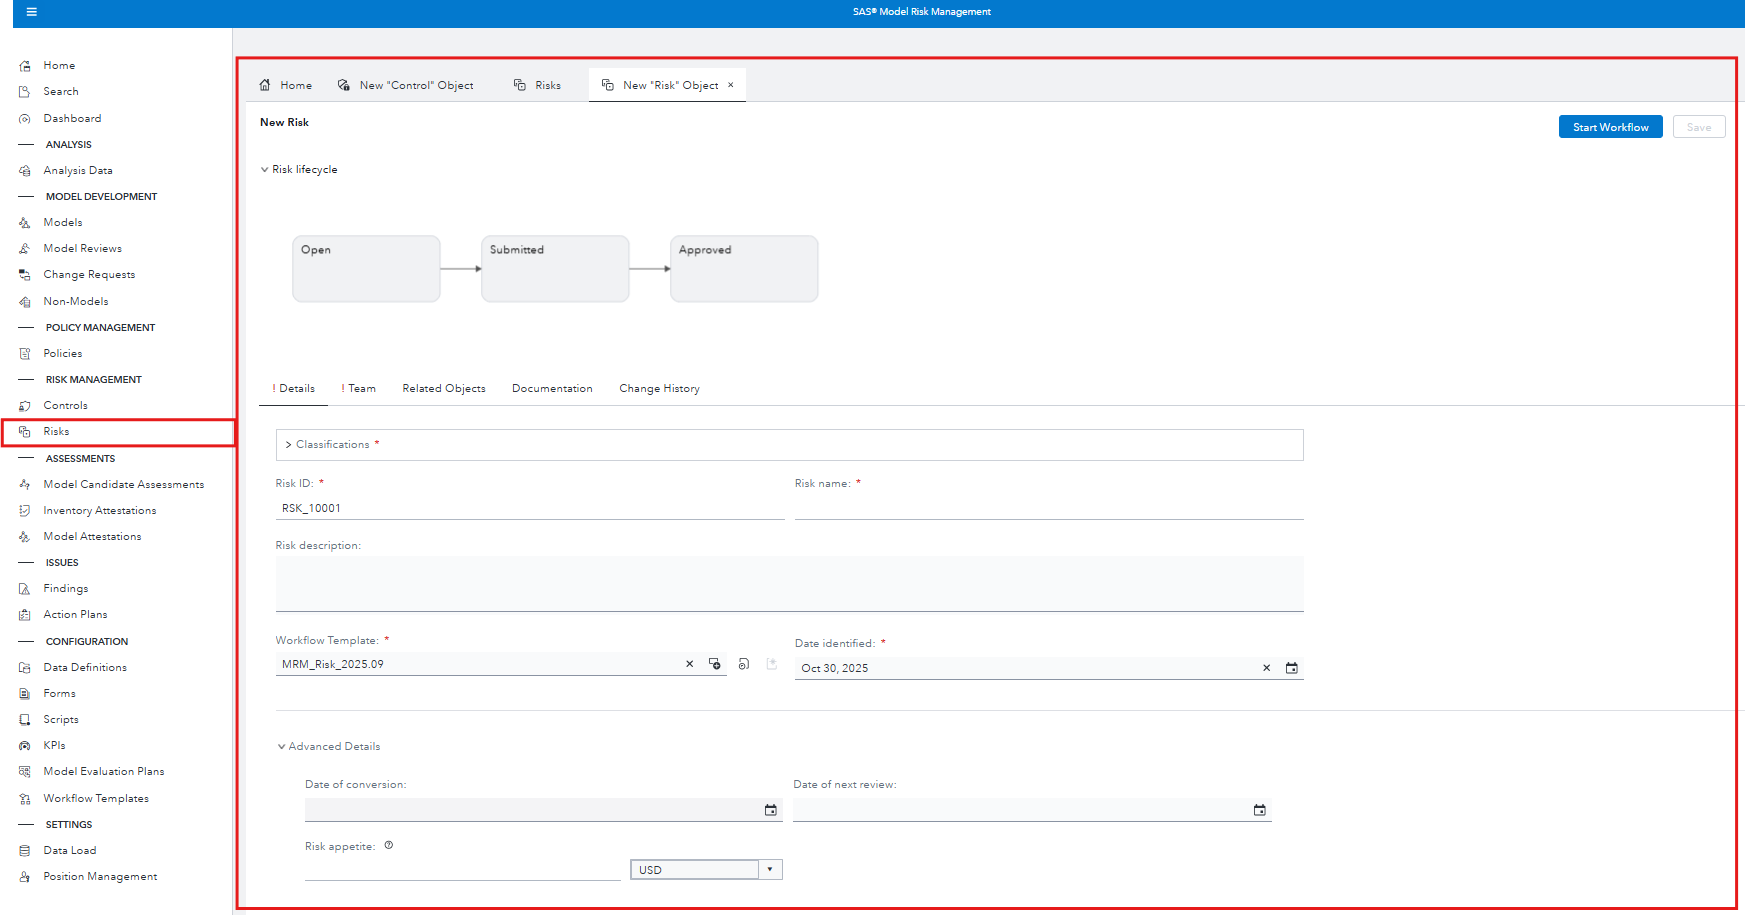This screenshot has height=915, width=1745.
Task: Open the Date of conversion calendar picker
Action: (771, 810)
